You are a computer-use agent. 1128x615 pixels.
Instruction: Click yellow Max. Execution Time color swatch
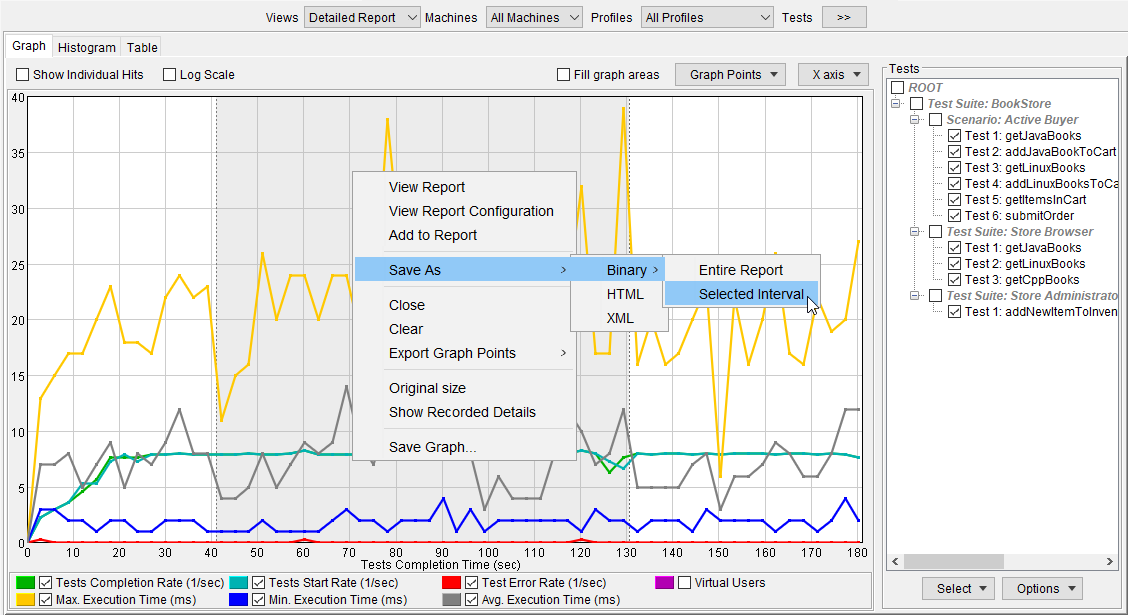point(25,599)
